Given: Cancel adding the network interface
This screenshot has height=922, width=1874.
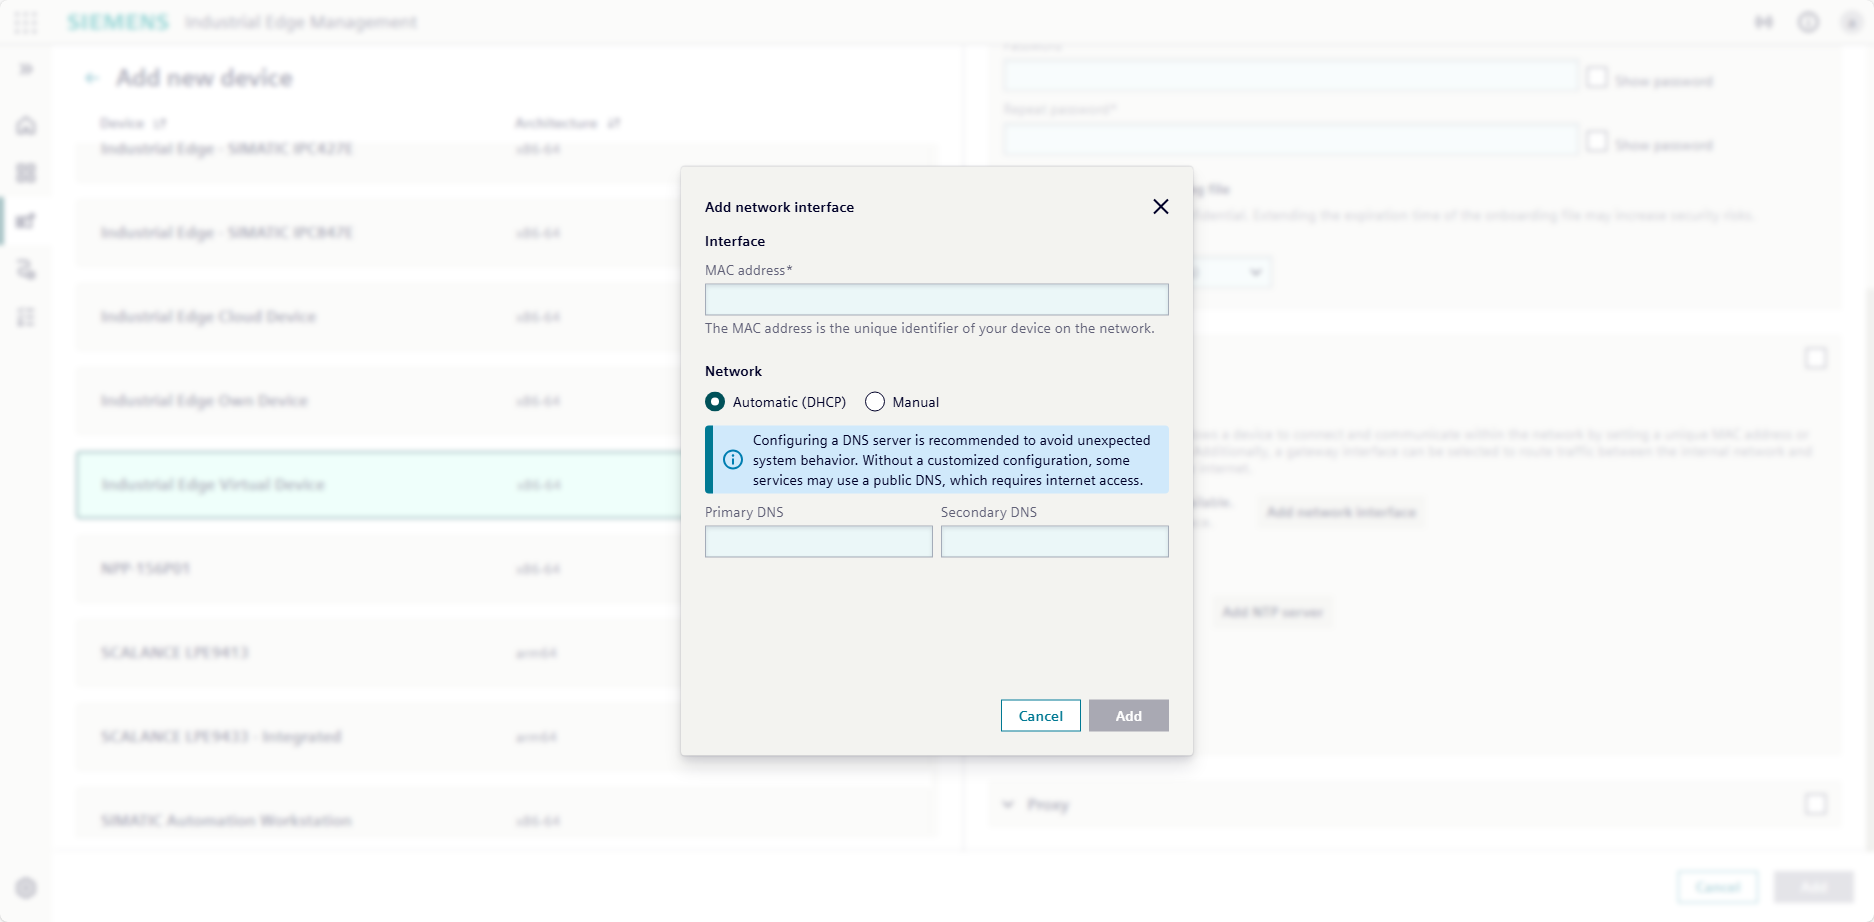Looking at the screenshot, I should click(1040, 716).
